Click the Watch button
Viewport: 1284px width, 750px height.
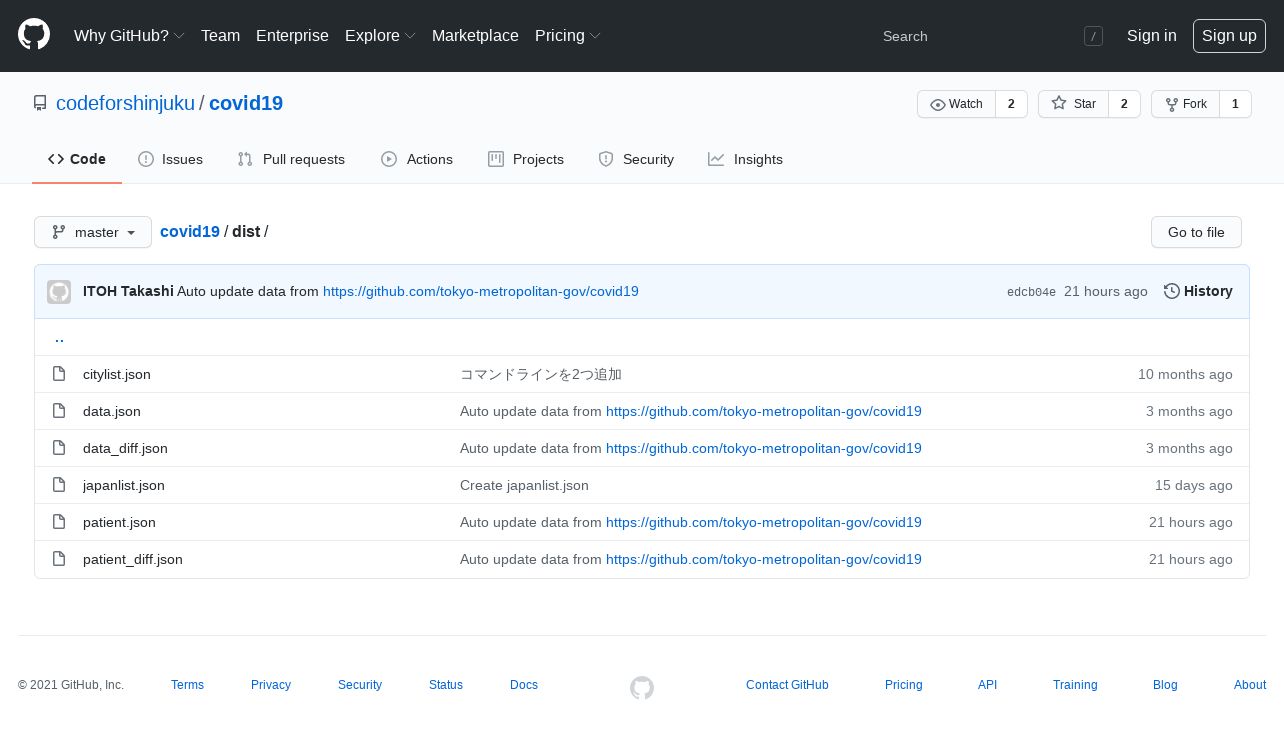956,104
